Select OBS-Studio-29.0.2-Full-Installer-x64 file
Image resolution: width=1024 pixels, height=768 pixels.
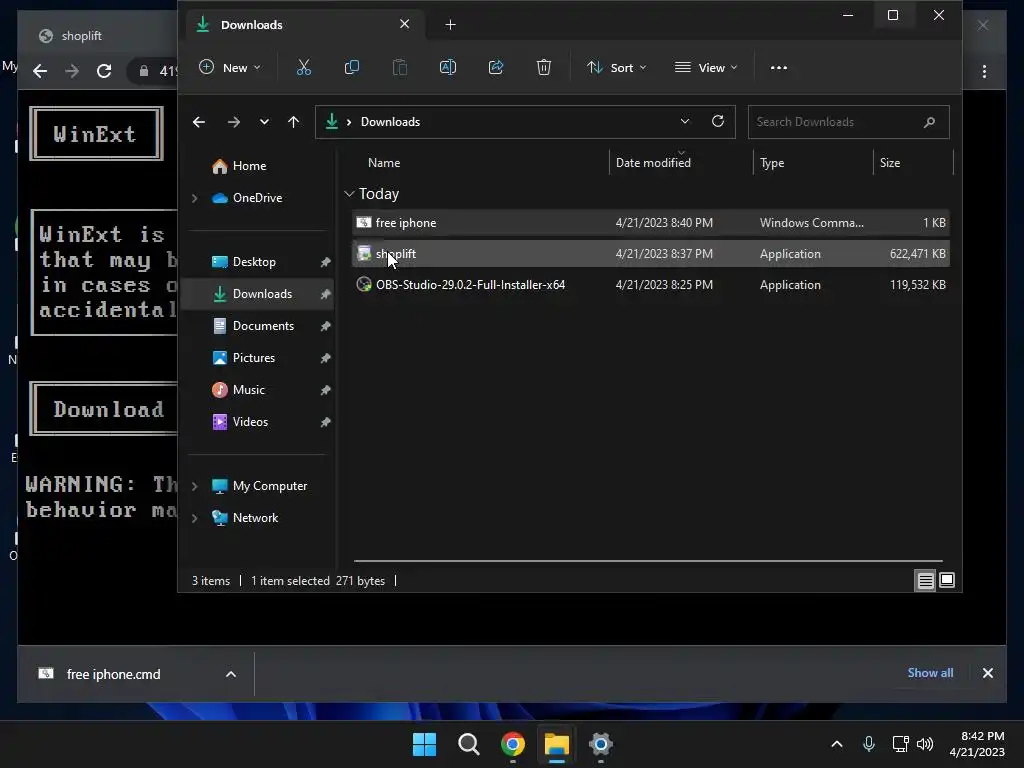click(650, 285)
